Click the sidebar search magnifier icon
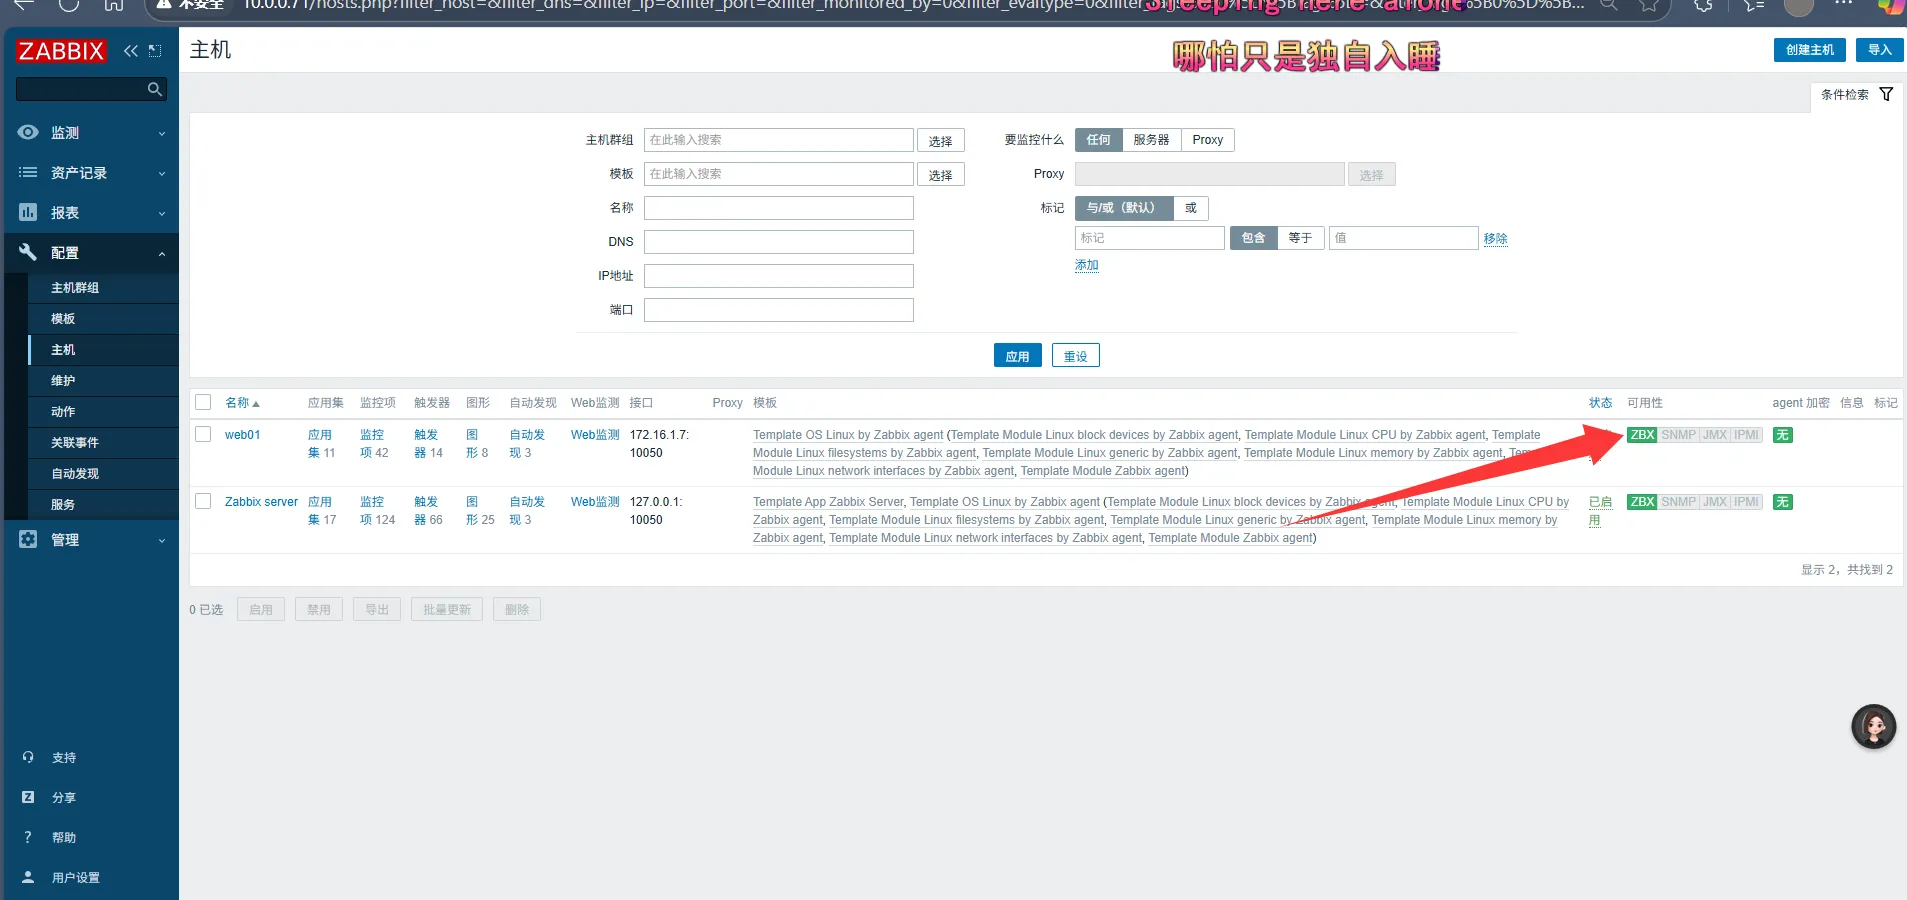 click(x=154, y=90)
